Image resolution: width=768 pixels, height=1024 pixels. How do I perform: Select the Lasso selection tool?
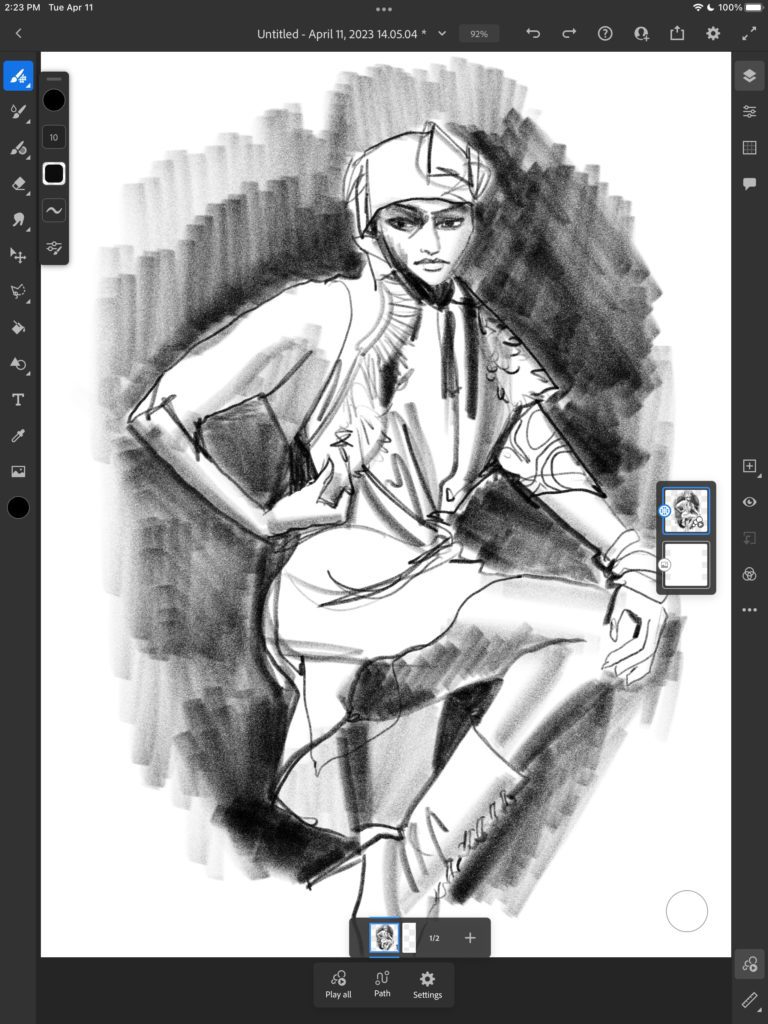(x=18, y=292)
